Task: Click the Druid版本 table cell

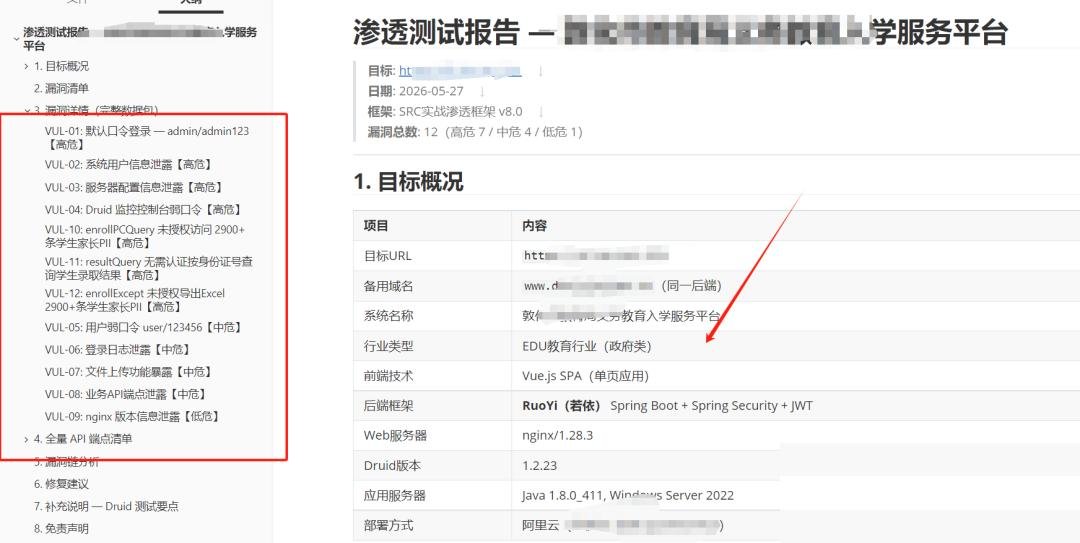Action: [433, 466]
